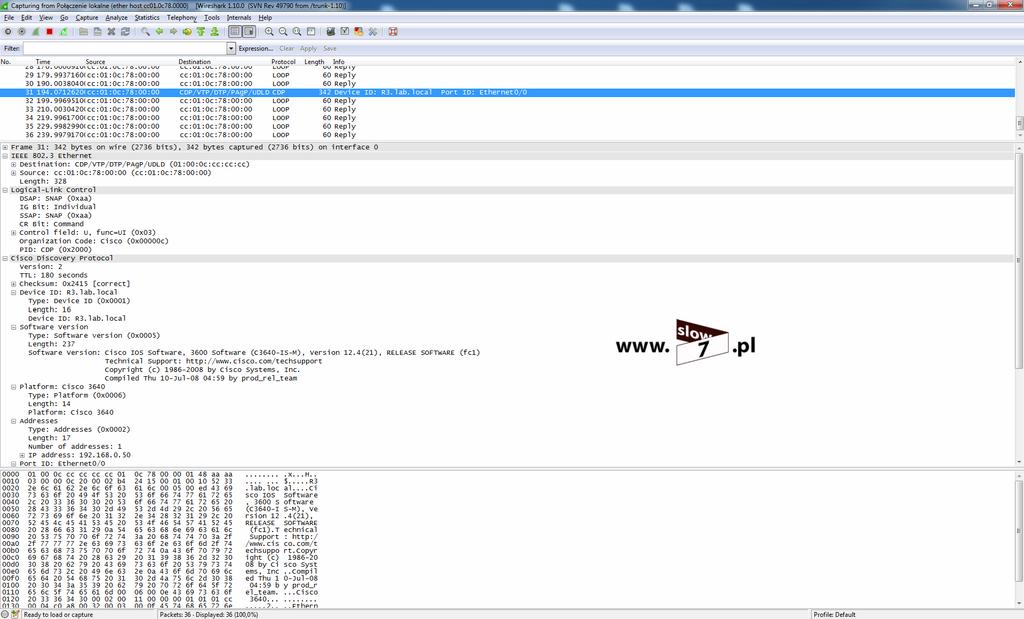Image resolution: width=1024 pixels, height=619 pixels.
Task: Reload the capture file
Action: coord(125,31)
